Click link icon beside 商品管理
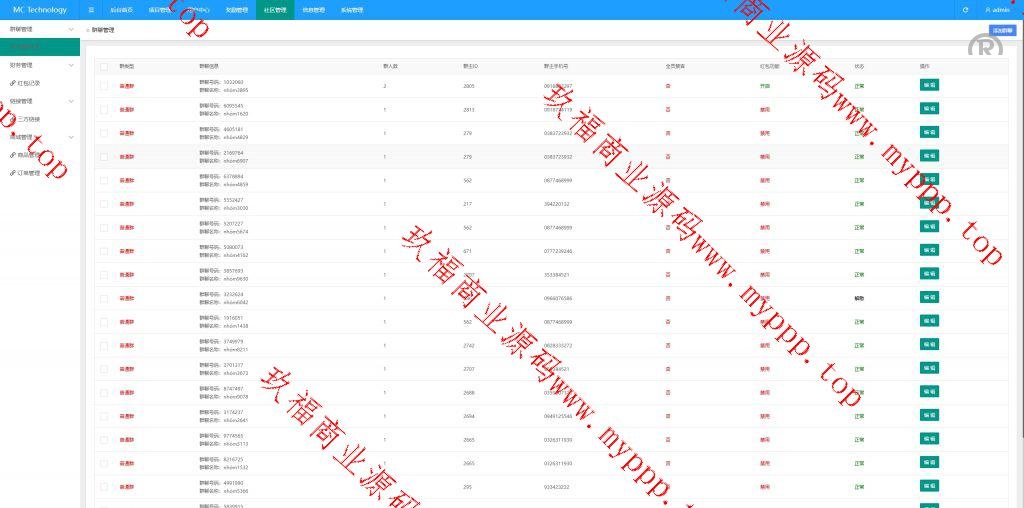The height and width of the screenshot is (508, 1024). [12, 155]
